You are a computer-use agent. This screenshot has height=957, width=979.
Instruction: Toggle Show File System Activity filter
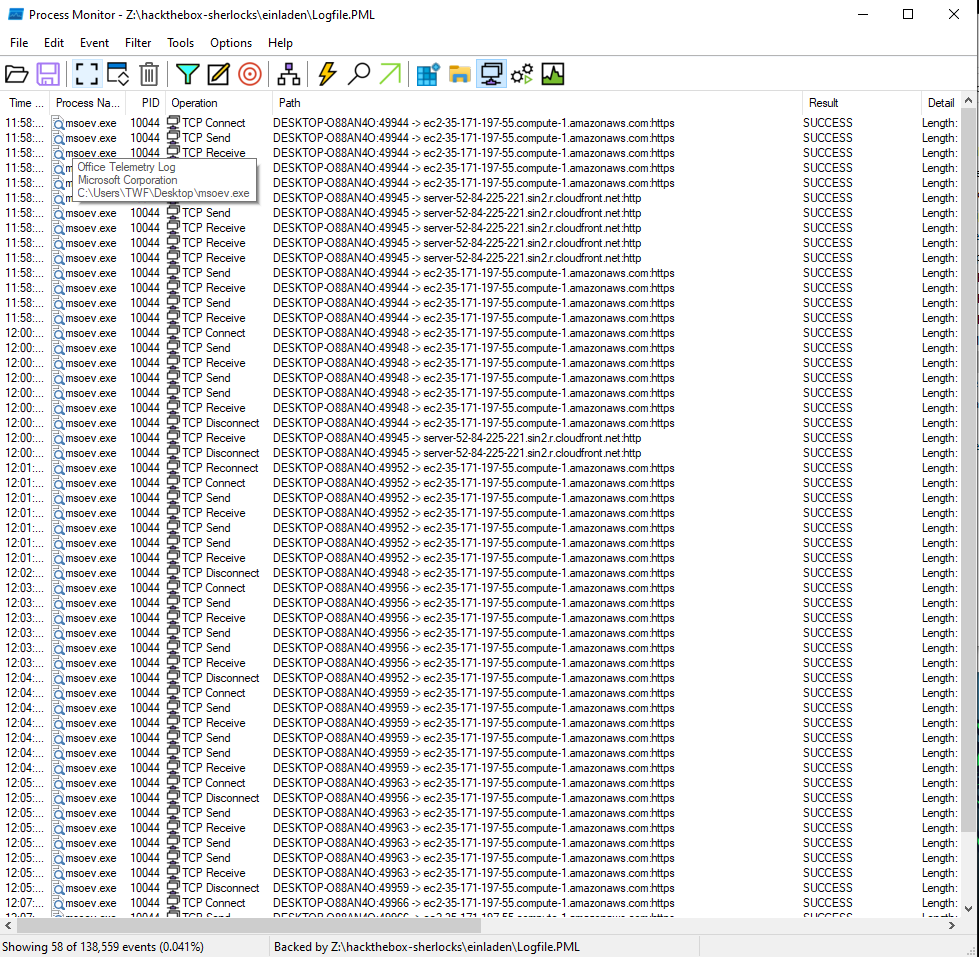pos(459,74)
